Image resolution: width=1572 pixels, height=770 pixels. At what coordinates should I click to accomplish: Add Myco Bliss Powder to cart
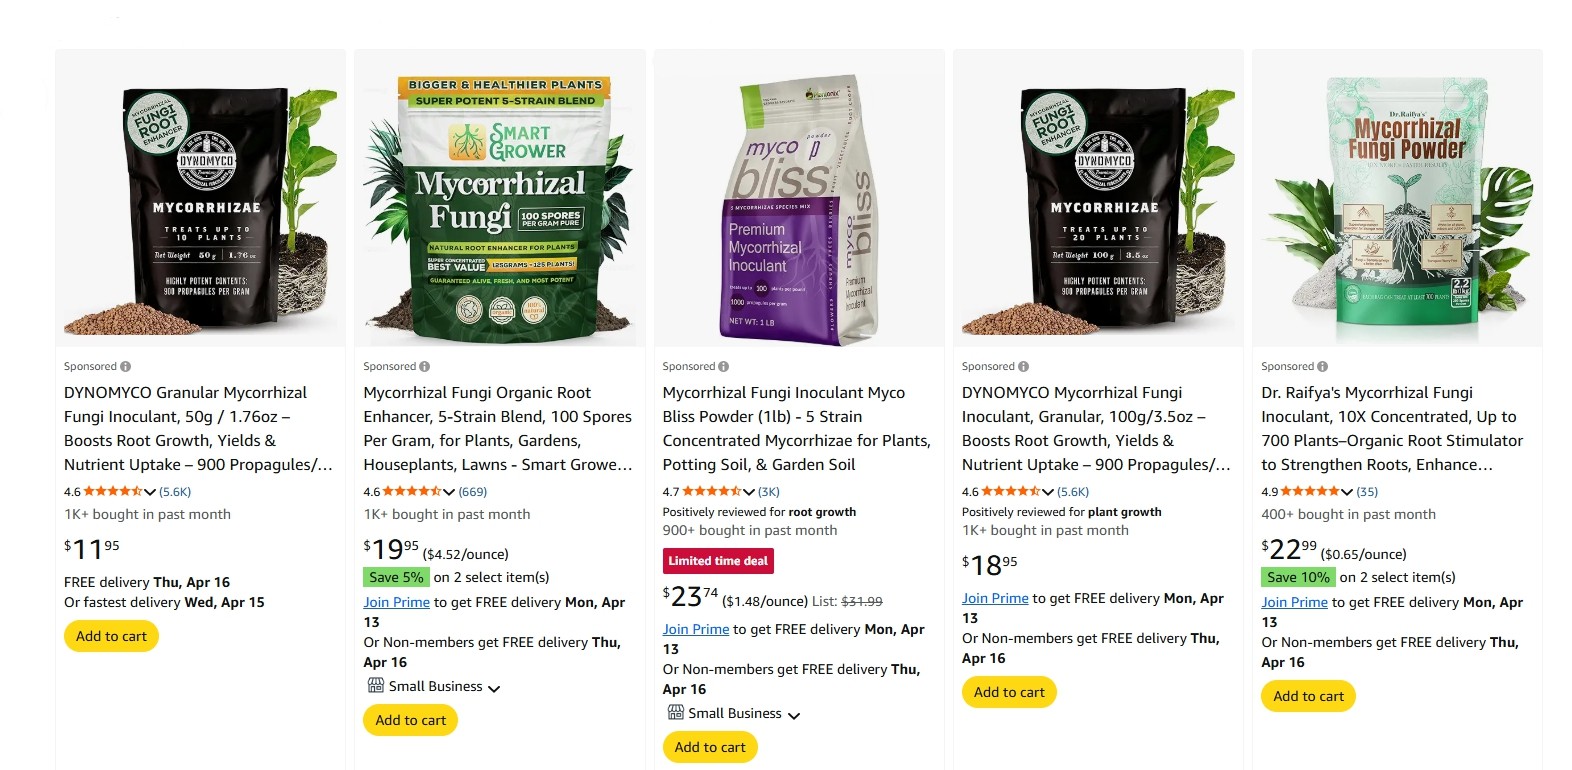(710, 747)
